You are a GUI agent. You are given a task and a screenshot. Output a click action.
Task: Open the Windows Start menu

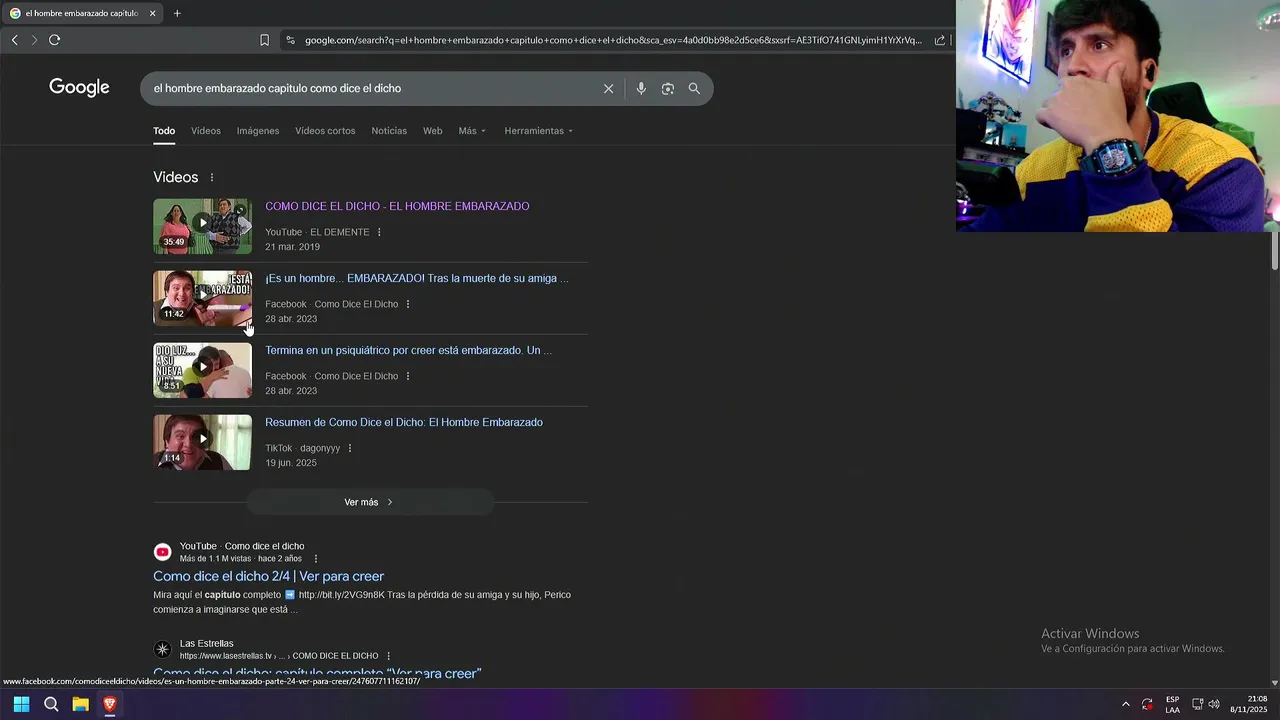(21, 704)
